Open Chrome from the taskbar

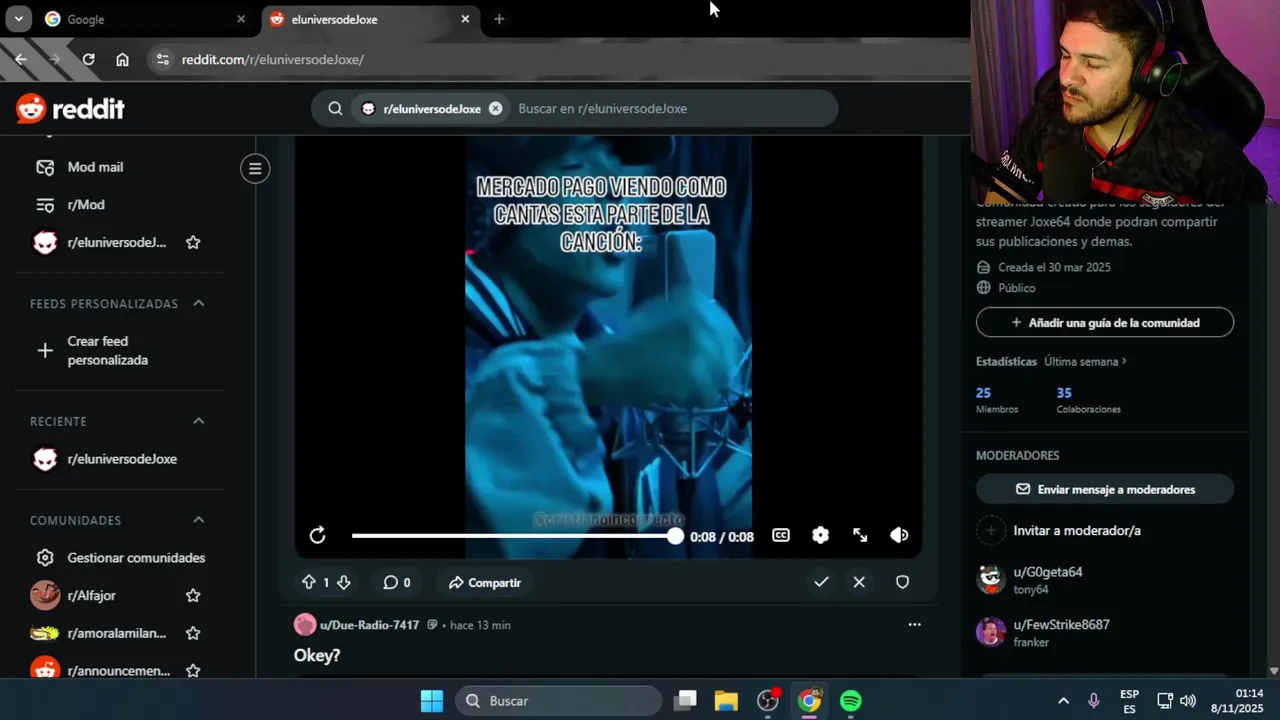coord(809,701)
